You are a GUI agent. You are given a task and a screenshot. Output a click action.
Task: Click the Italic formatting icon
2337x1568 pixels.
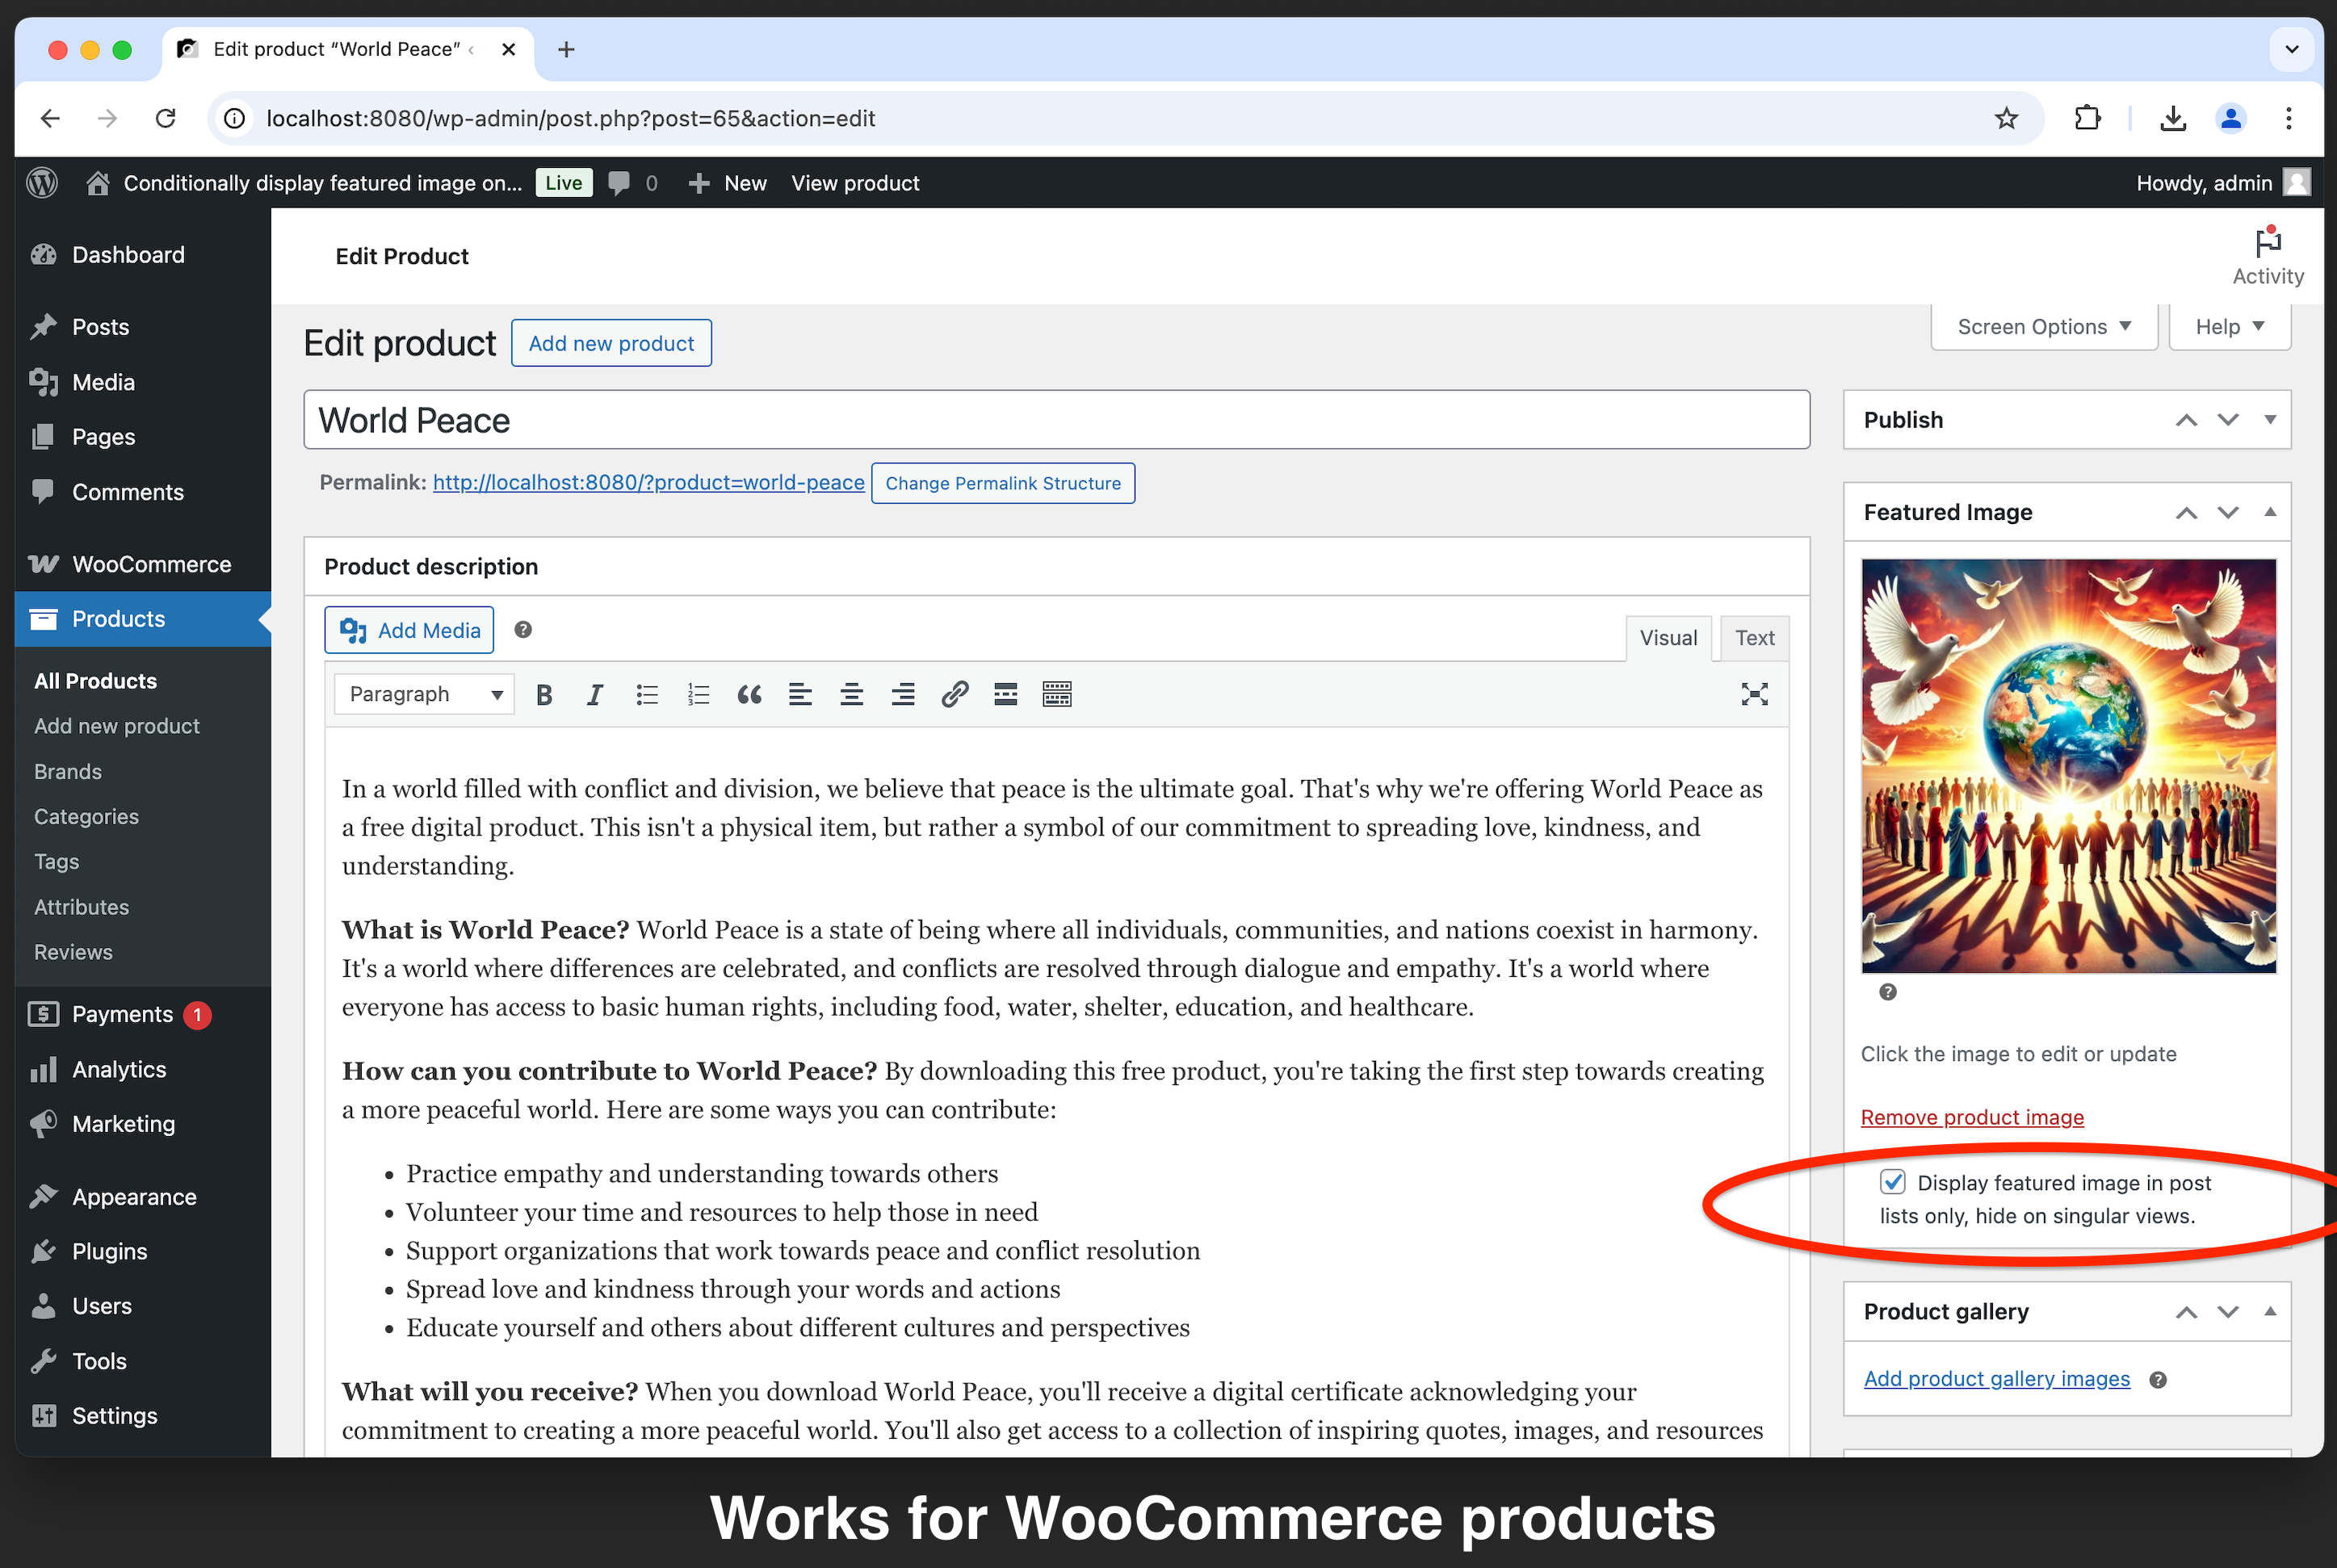(x=594, y=694)
